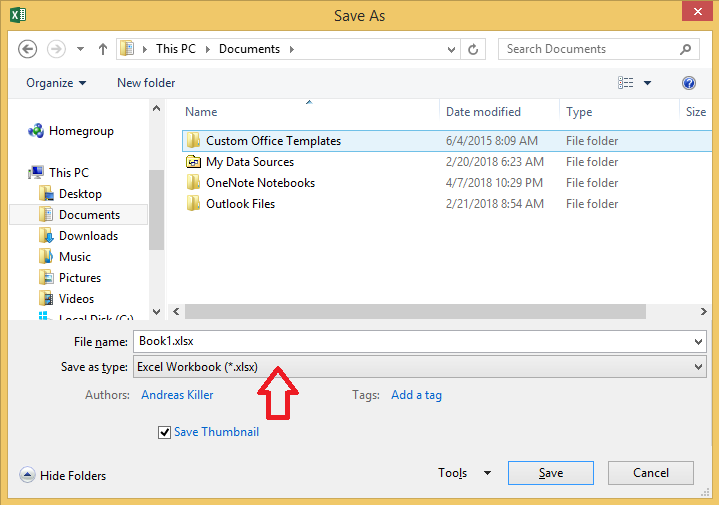The height and width of the screenshot is (505, 719).
Task: Click the Forward navigation arrow
Action: point(56,49)
